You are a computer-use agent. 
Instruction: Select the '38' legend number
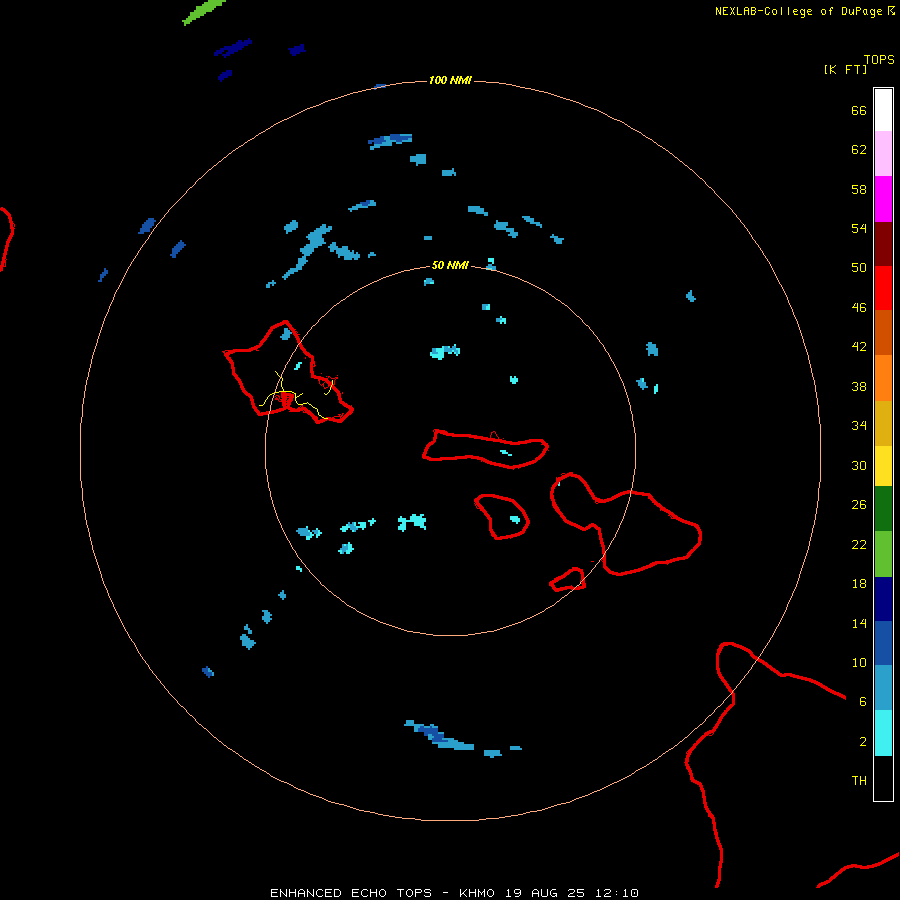pyautogui.click(x=859, y=386)
